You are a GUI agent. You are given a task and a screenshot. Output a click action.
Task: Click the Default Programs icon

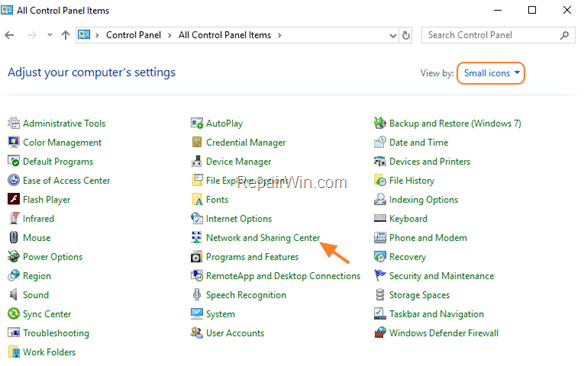pos(14,161)
